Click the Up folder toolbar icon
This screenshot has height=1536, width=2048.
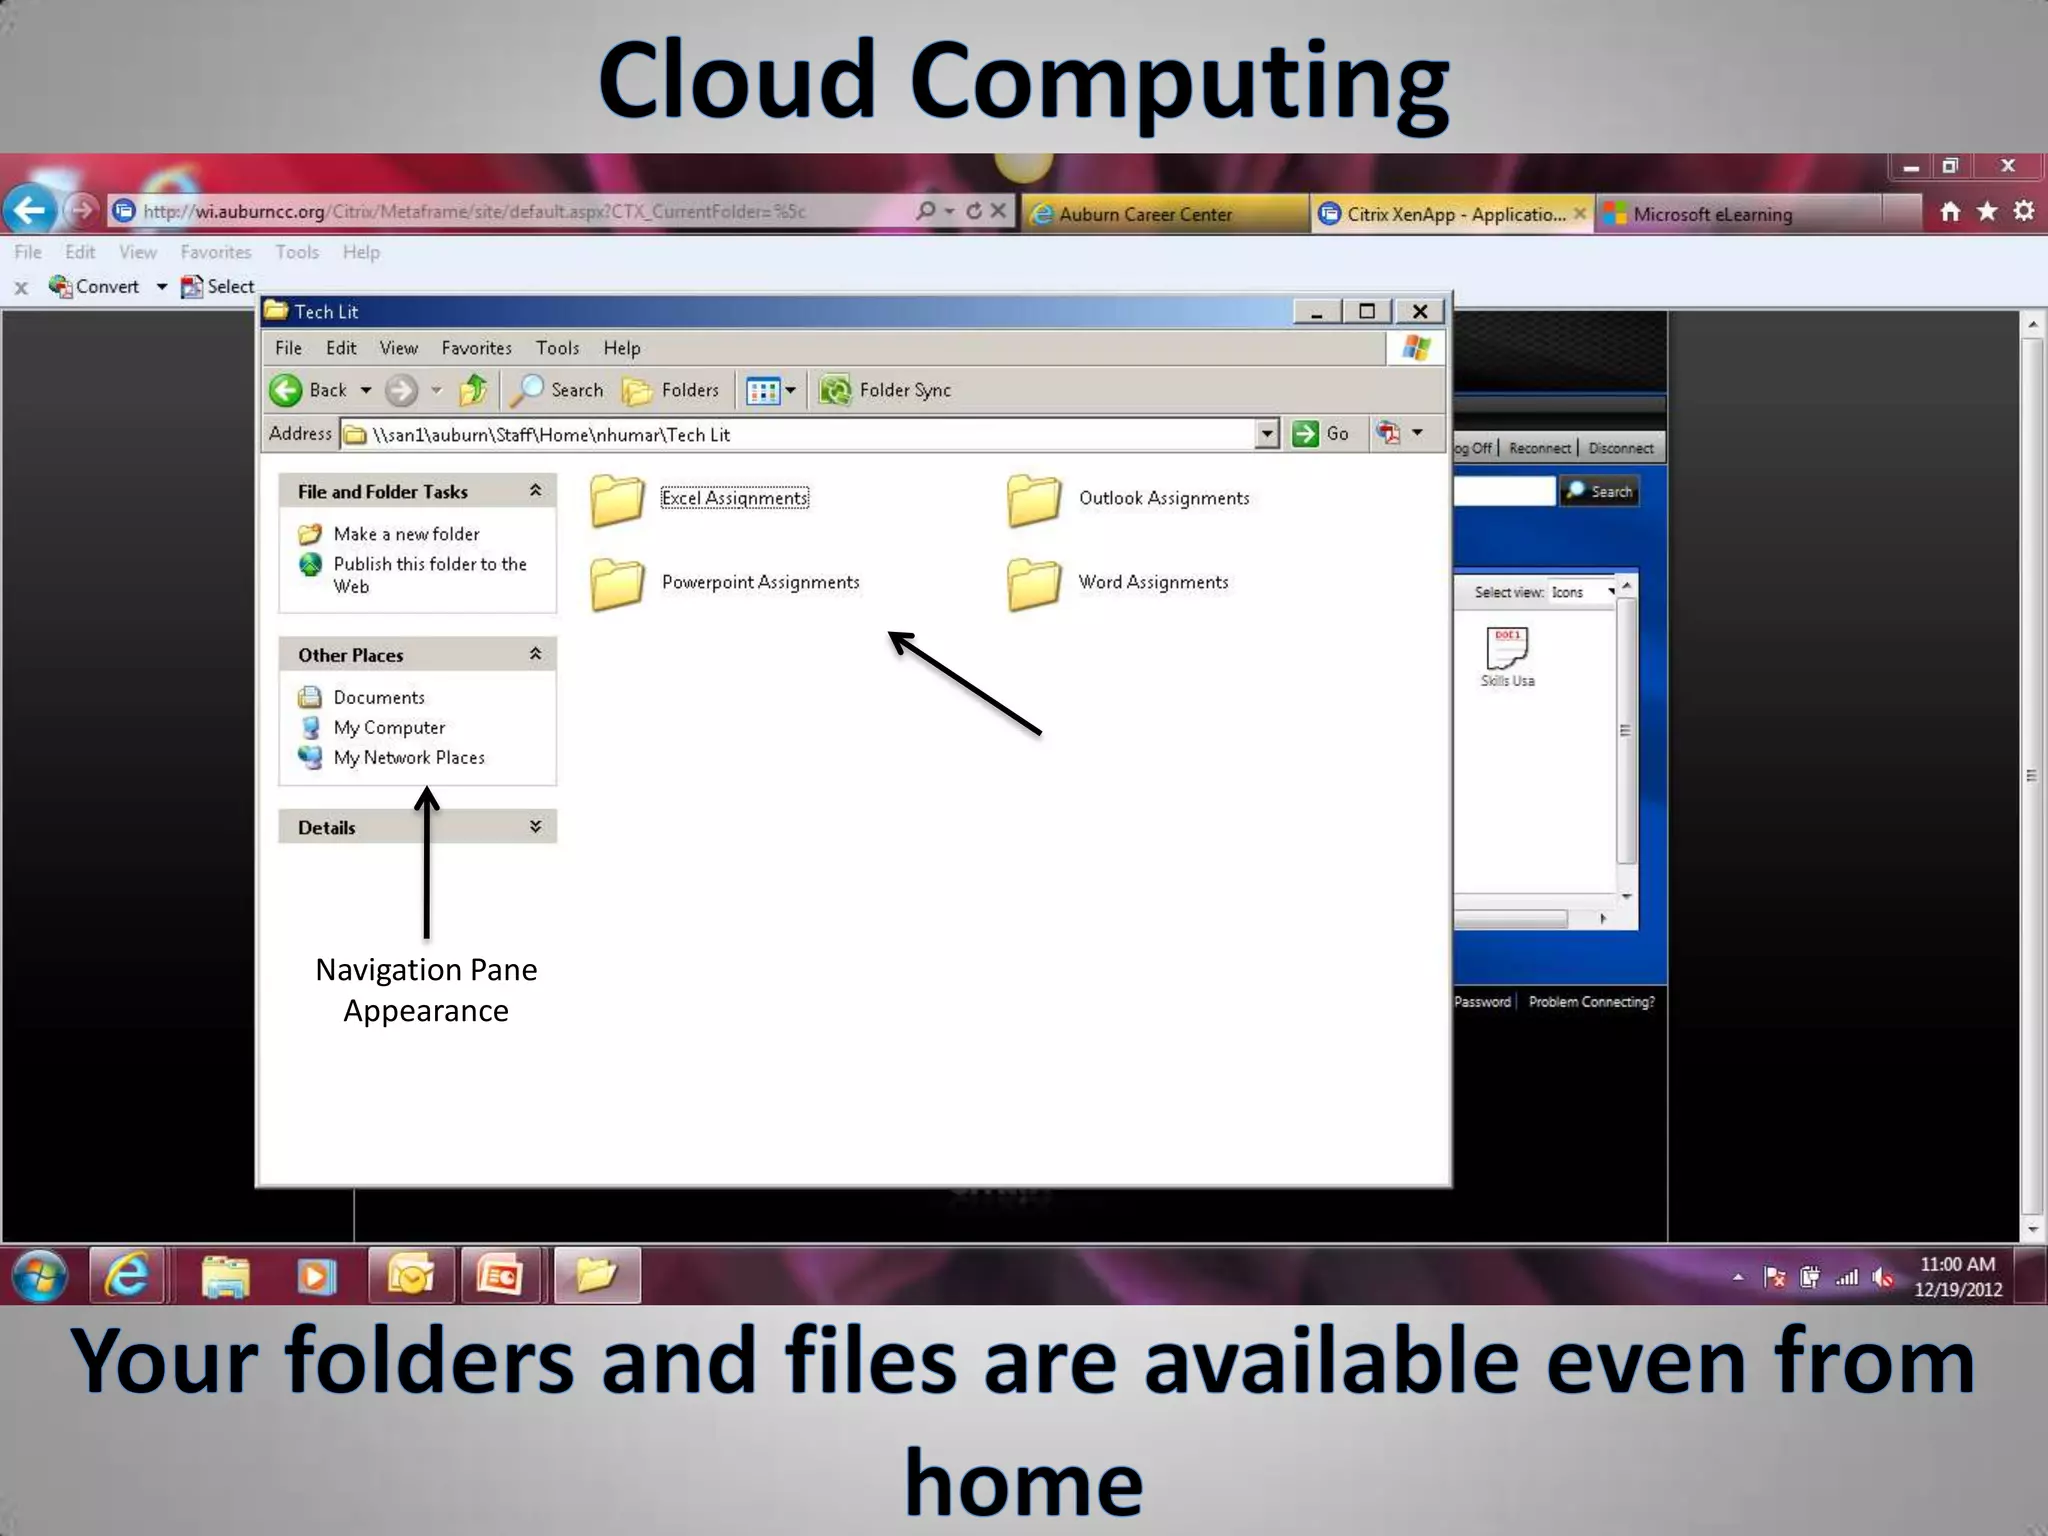click(x=473, y=390)
